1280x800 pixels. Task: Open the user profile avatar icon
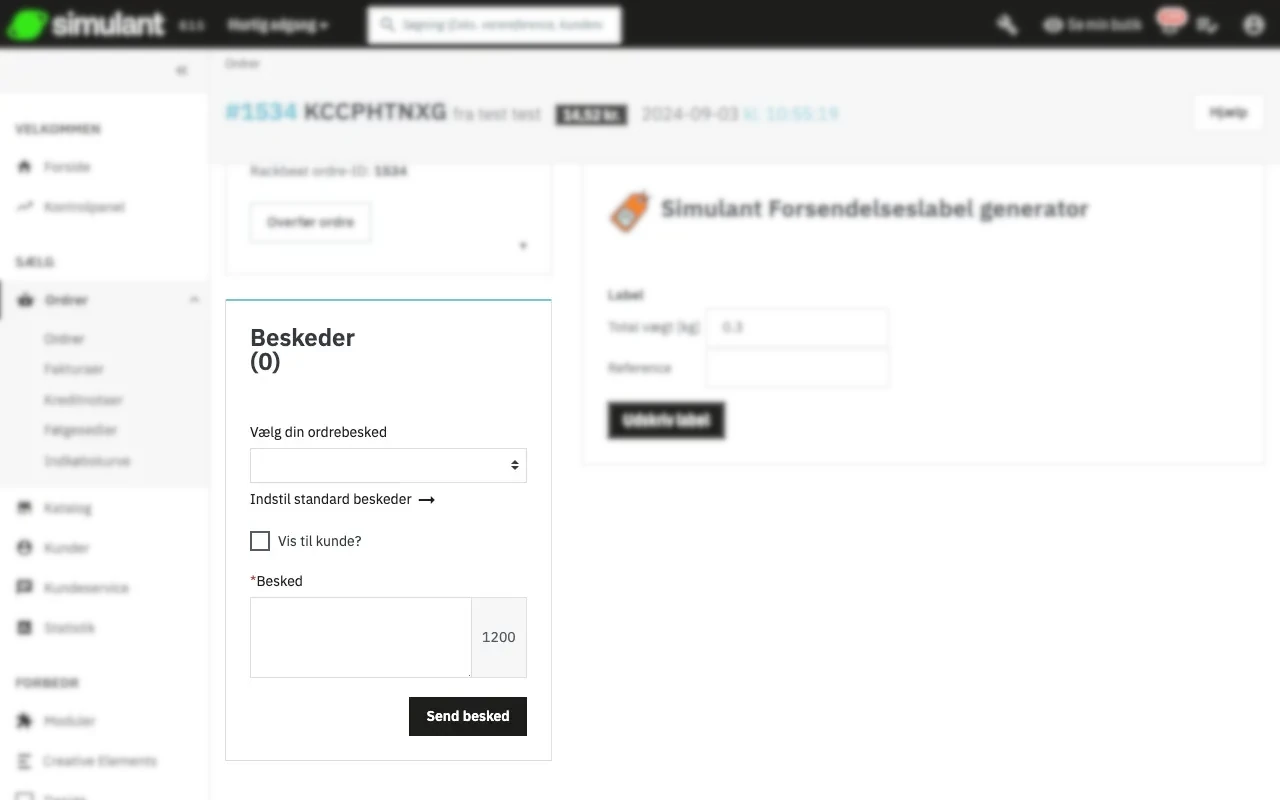(x=1253, y=25)
